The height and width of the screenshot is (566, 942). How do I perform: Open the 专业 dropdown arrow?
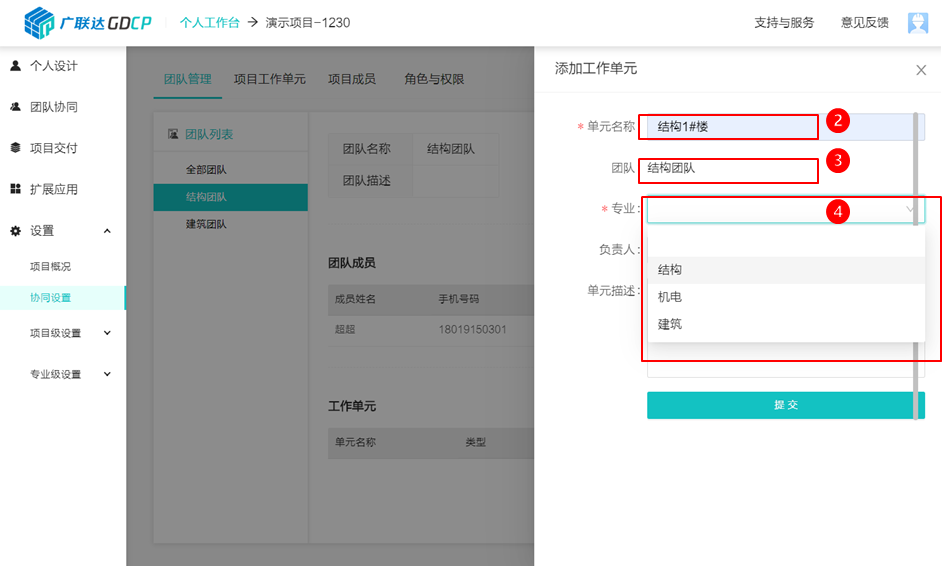pyautogui.click(x=910, y=209)
